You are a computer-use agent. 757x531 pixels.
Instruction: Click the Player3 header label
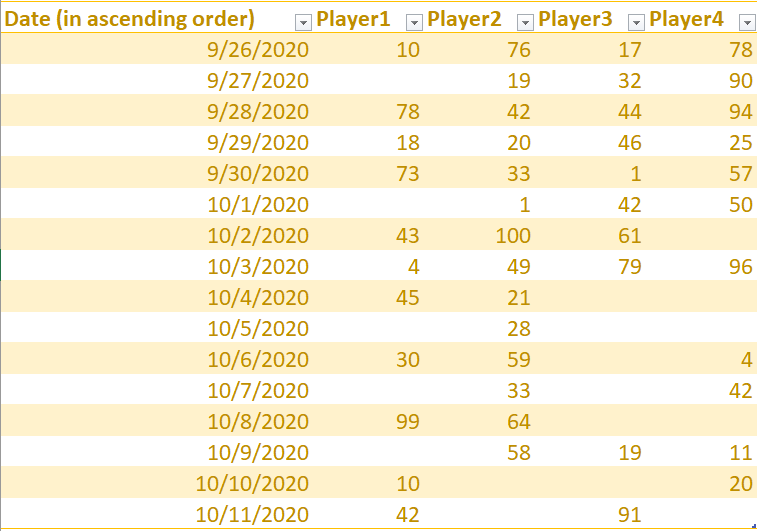(x=575, y=19)
